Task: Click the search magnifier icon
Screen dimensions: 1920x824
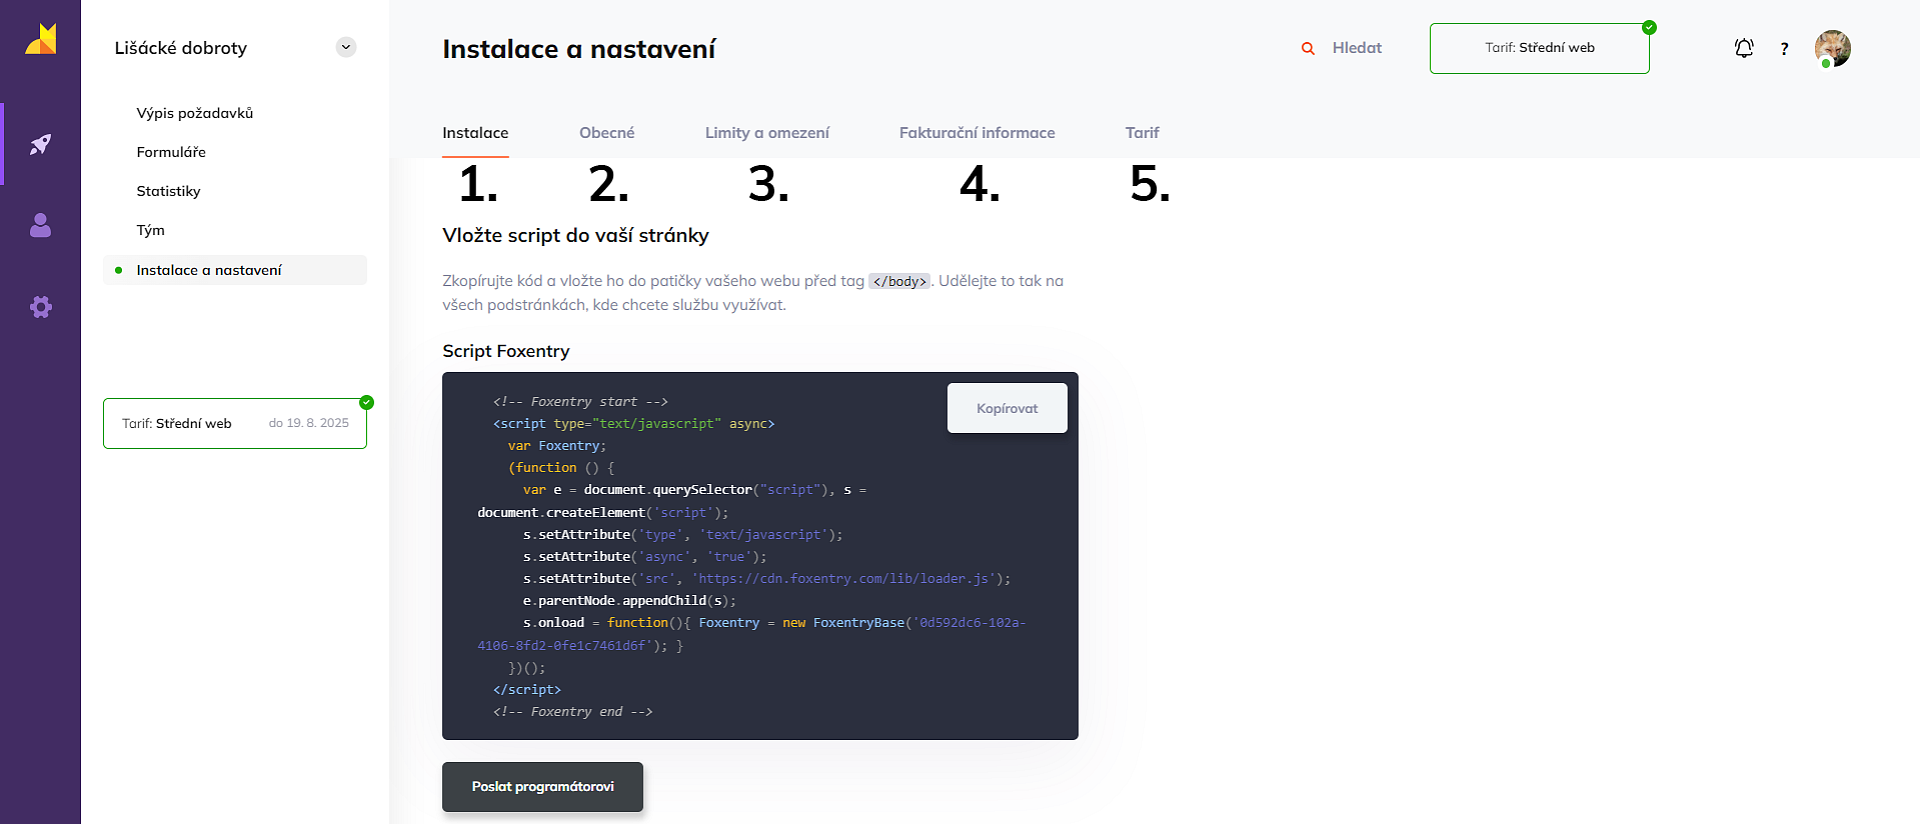Action: (x=1307, y=48)
